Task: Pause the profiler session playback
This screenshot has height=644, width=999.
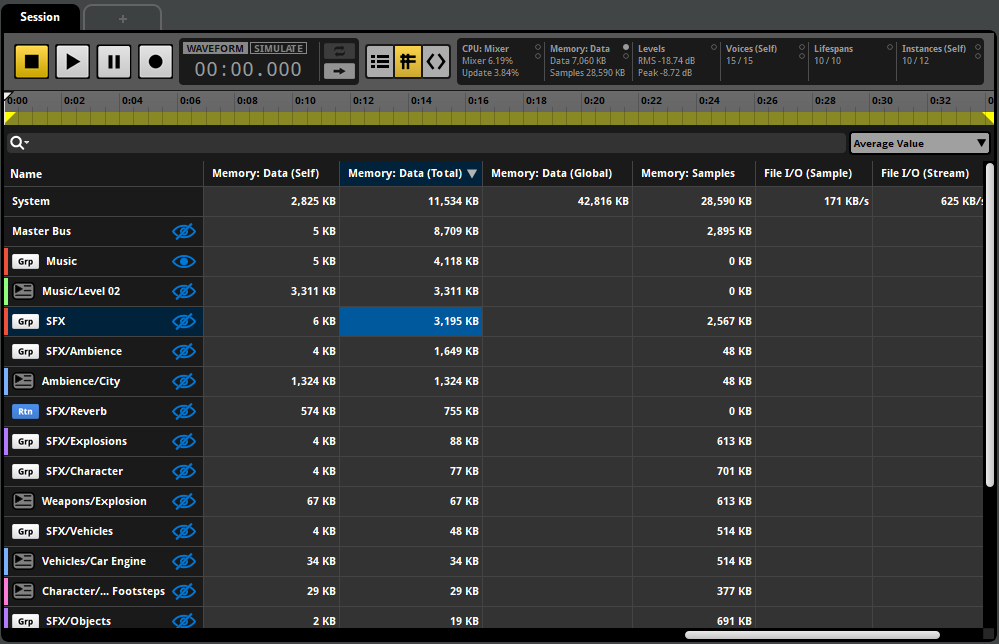Action: tap(113, 61)
